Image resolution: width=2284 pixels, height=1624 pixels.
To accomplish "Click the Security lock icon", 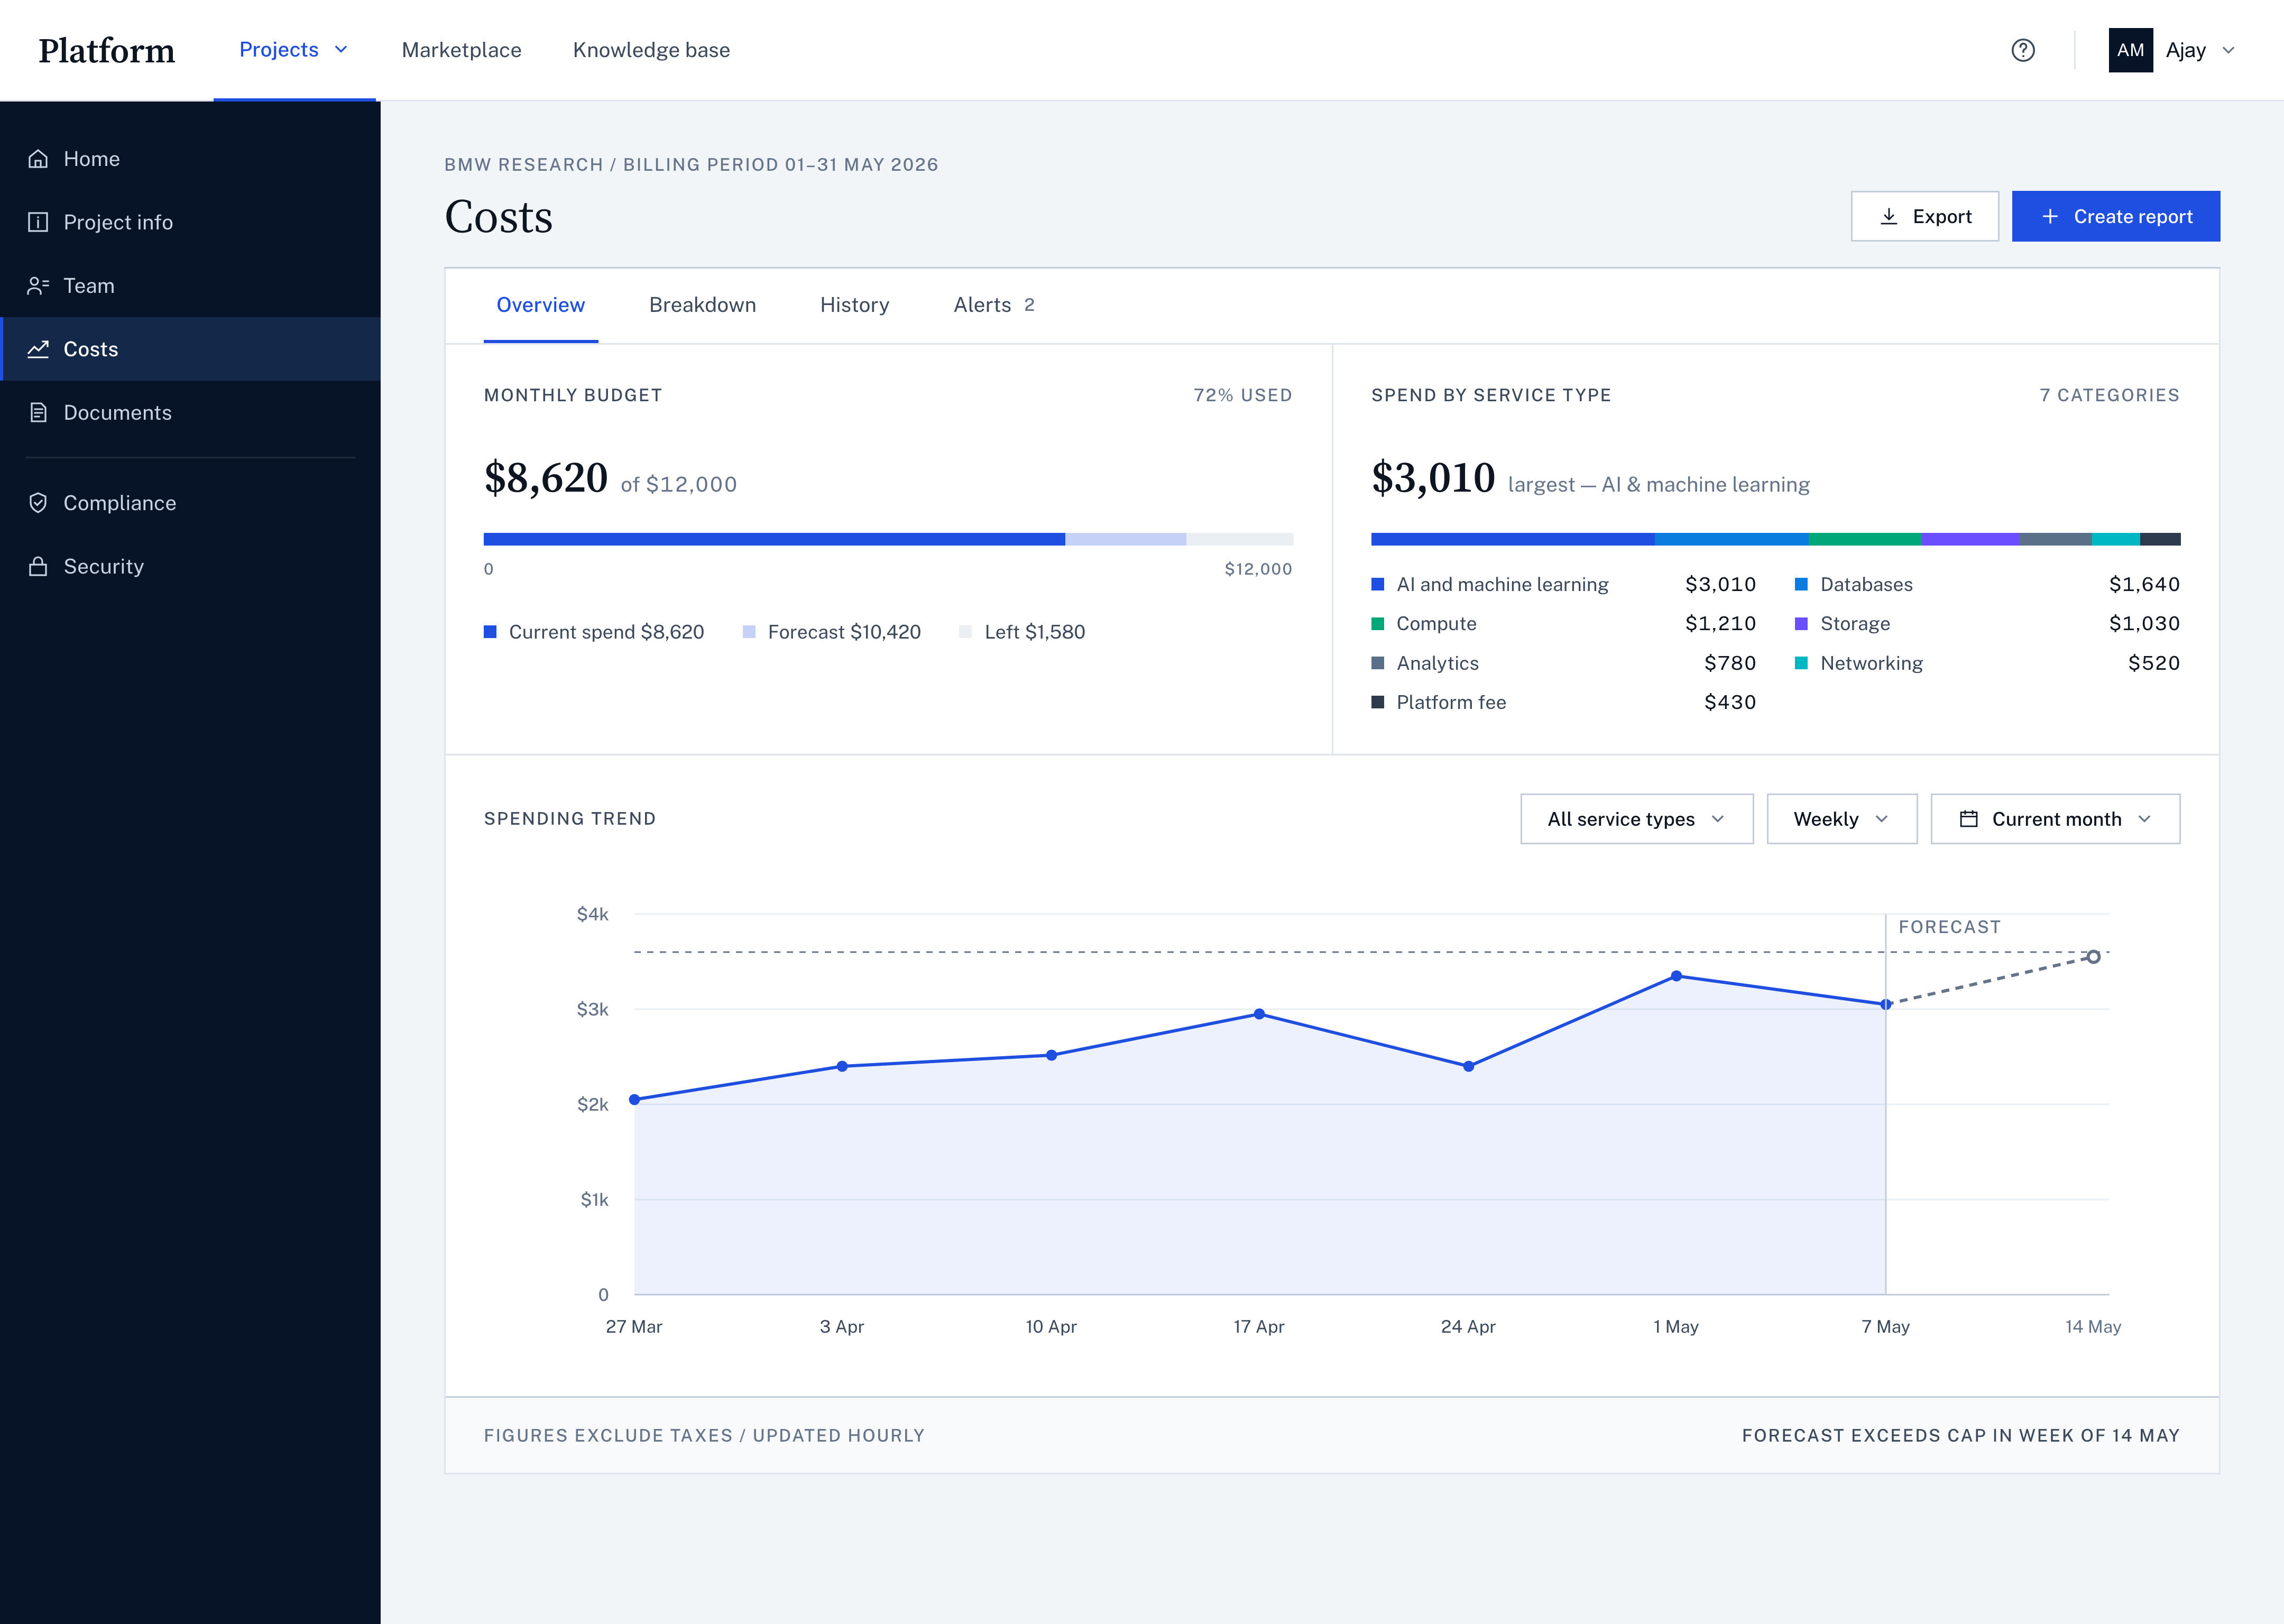I will 38,567.
